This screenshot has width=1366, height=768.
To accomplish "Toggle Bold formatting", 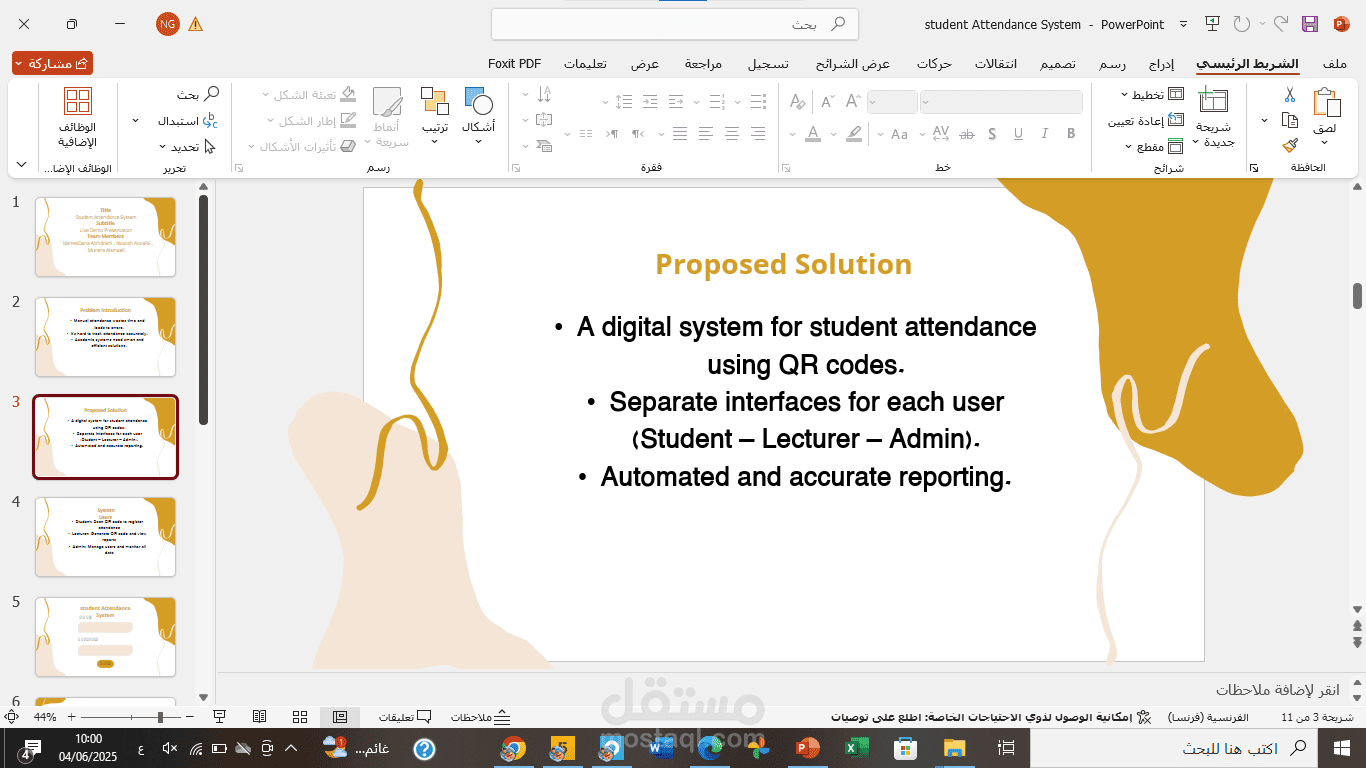I will (1071, 133).
